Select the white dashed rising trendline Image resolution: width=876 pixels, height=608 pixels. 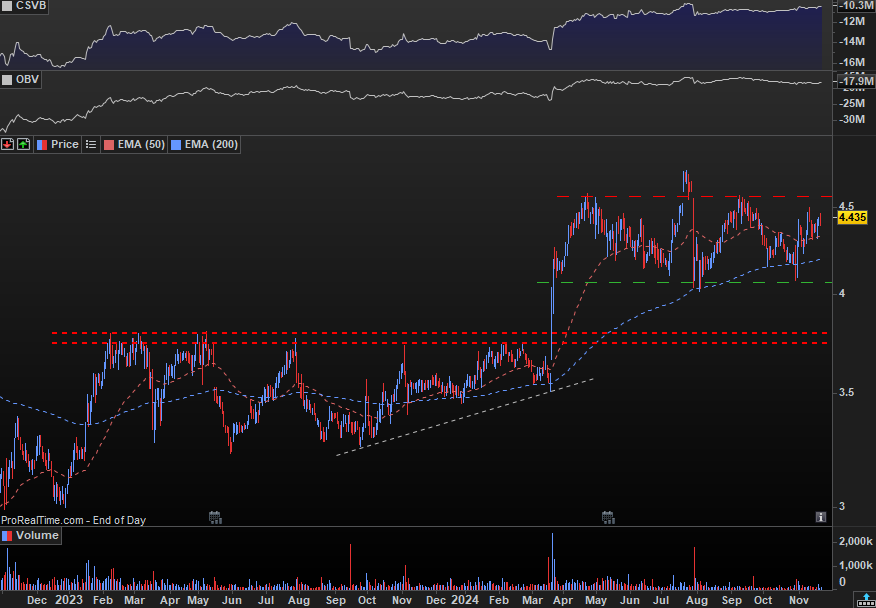pyautogui.click(x=464, y=417)
